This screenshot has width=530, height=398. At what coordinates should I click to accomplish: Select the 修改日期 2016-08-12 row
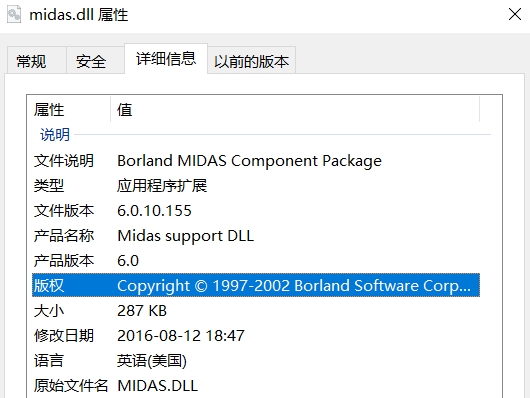[256, 336]
